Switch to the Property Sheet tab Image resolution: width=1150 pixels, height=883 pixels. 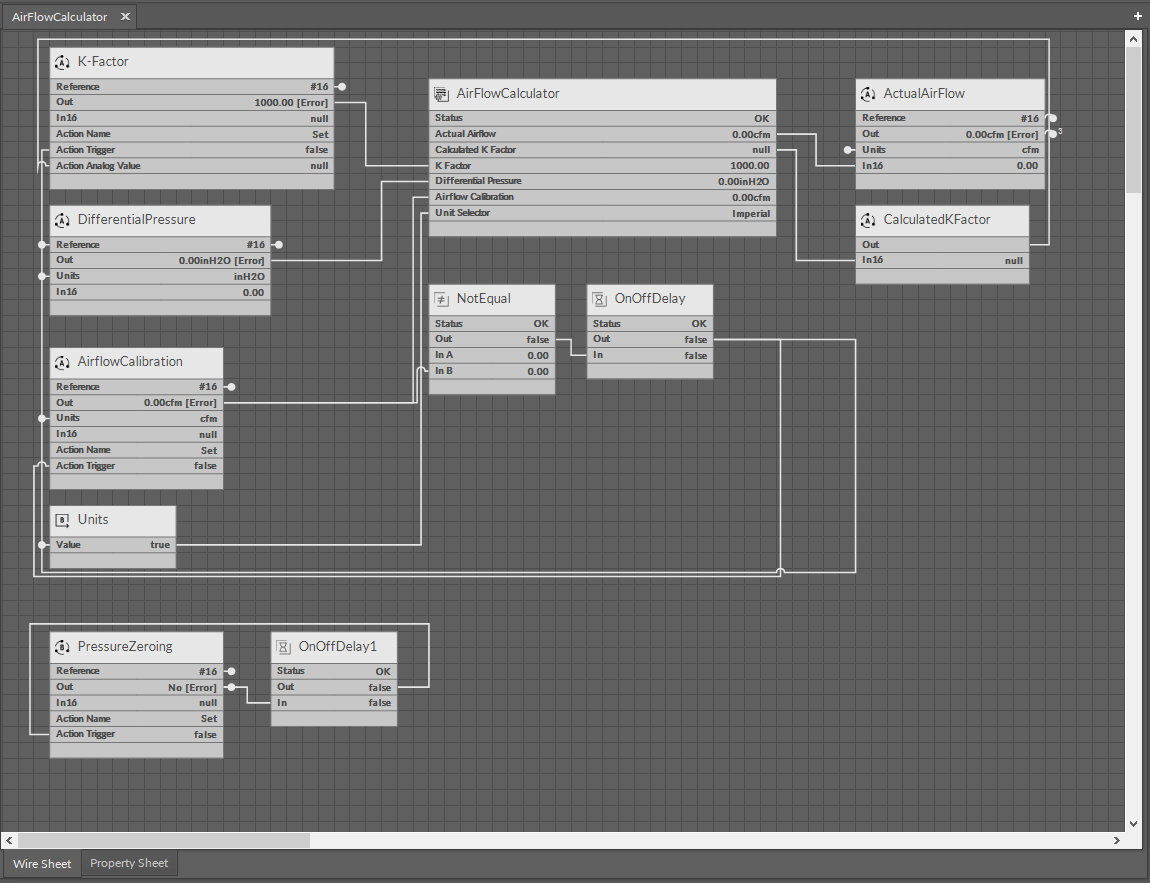coord(129,863)
